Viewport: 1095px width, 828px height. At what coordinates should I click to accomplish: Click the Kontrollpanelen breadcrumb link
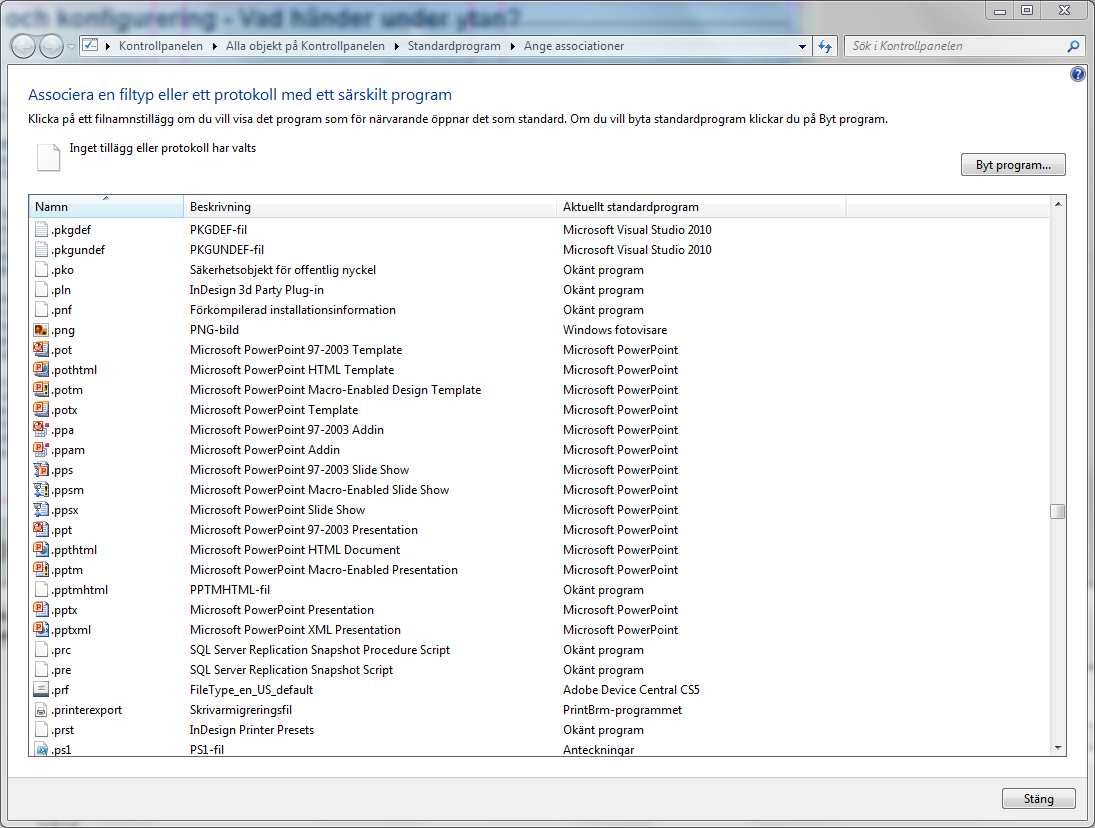[160, 46]
